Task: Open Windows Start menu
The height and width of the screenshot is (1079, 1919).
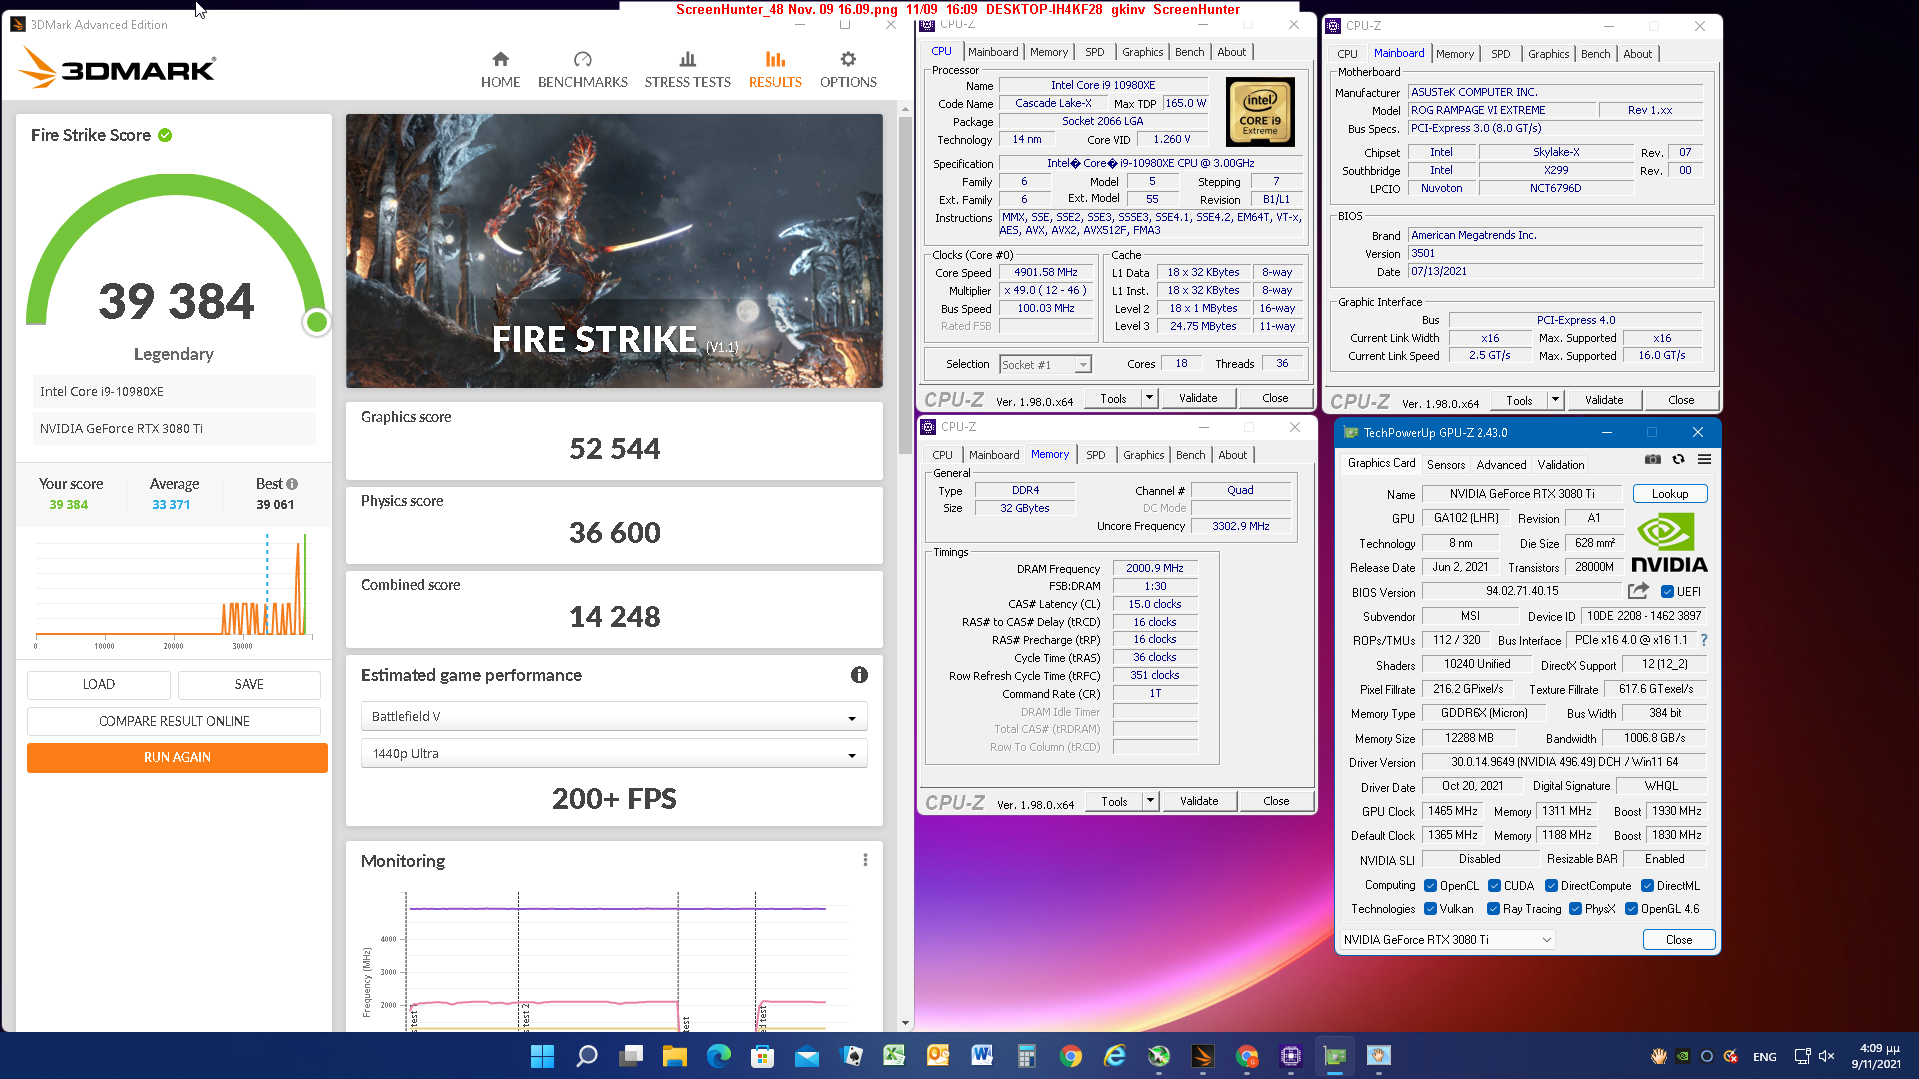Action: coord(542,1056)
